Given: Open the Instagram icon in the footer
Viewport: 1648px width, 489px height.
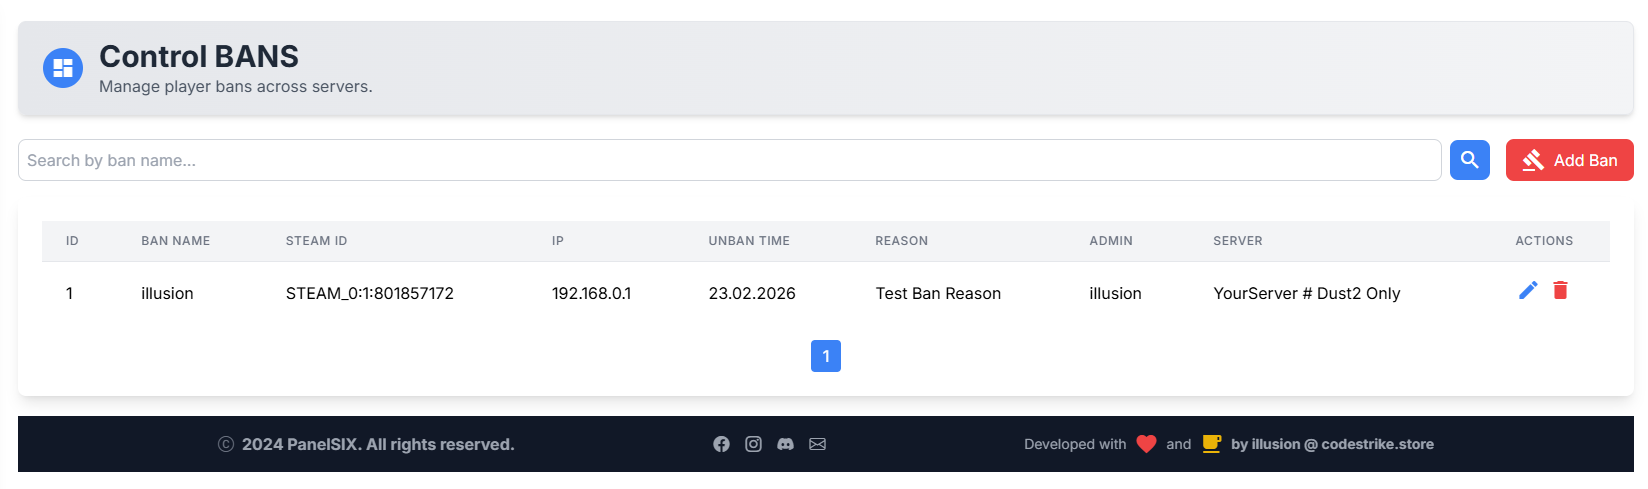Looking at the screenshot, I should [753, 444].
